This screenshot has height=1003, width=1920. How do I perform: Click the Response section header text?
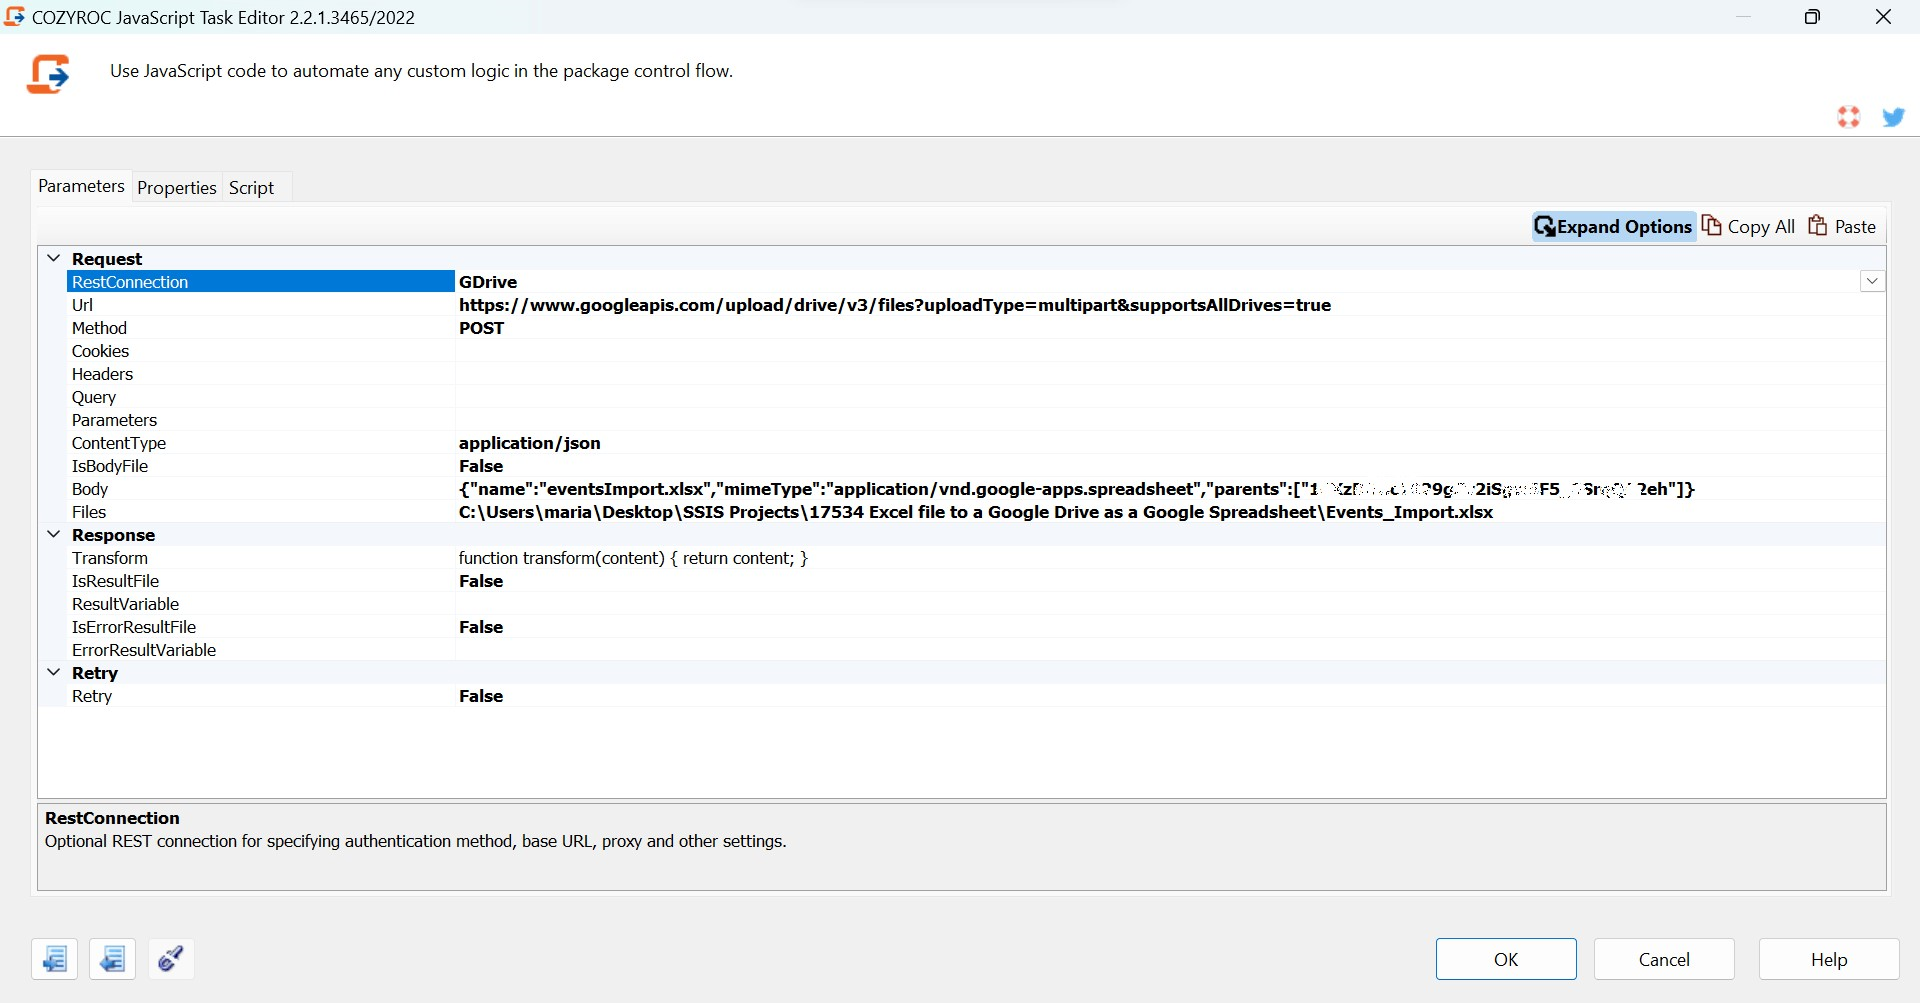click(x=113, y=535)
